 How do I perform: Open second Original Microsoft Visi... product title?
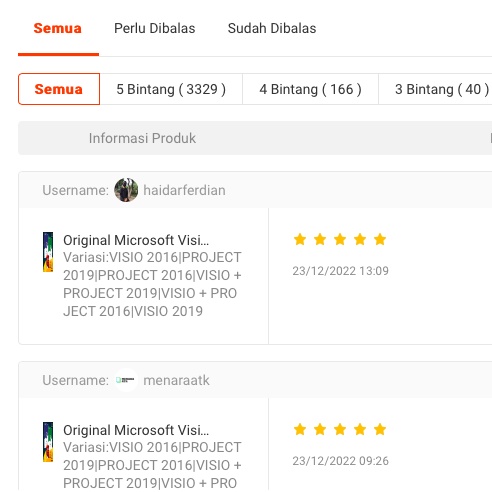pos(136,430)
